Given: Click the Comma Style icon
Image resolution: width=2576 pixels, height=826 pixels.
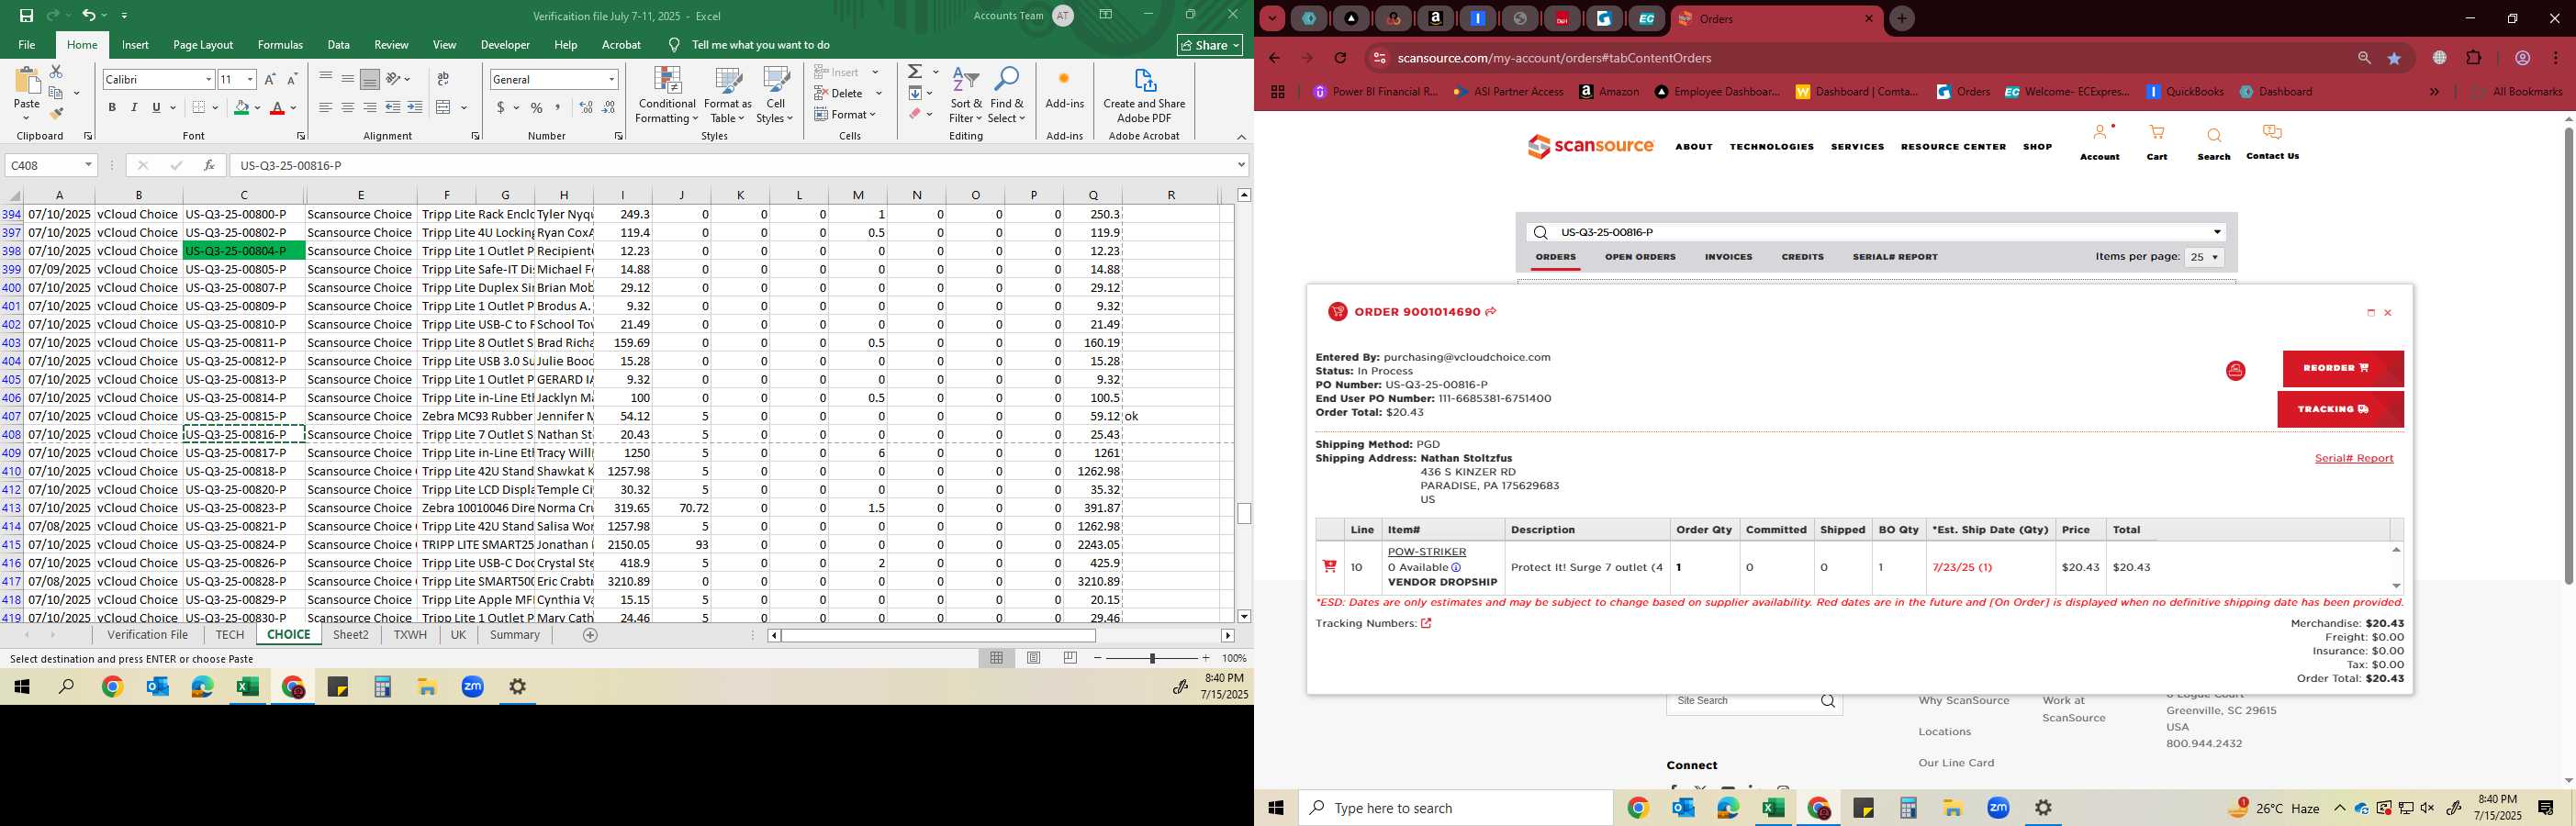Looking at the screenshot, I should tap(558, 107).
